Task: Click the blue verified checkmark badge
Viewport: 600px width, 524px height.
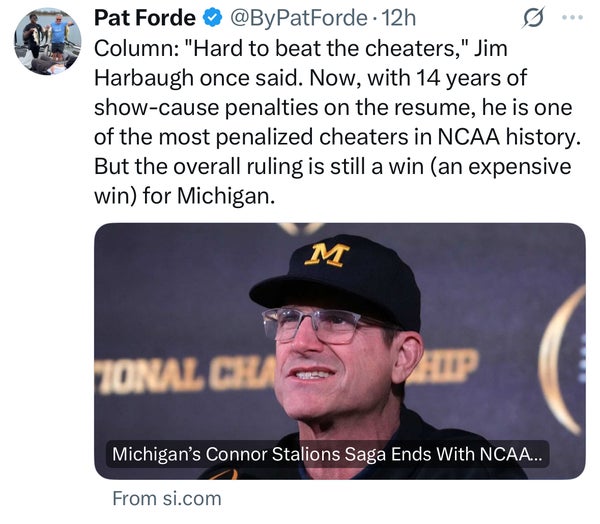Action: 212,18
